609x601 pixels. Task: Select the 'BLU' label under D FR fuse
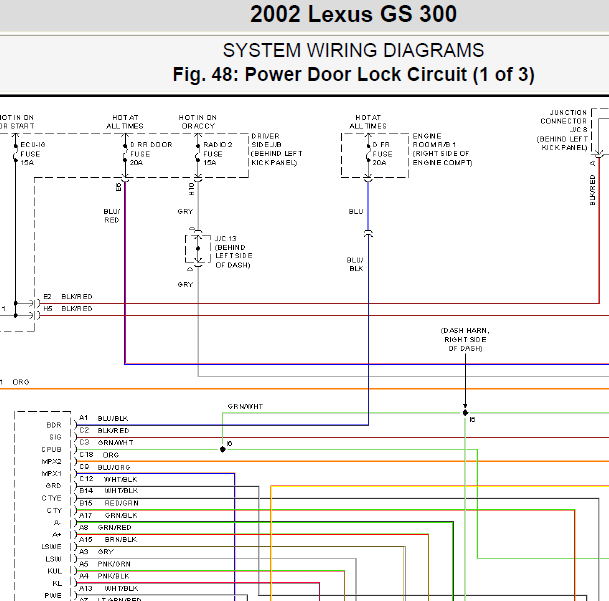click(x=356, y=211)
